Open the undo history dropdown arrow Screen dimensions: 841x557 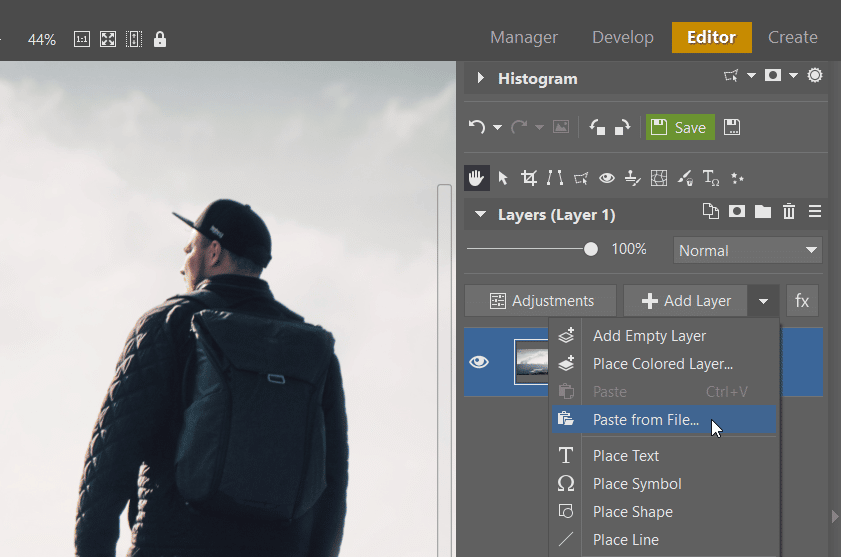[x=497, y=128]
